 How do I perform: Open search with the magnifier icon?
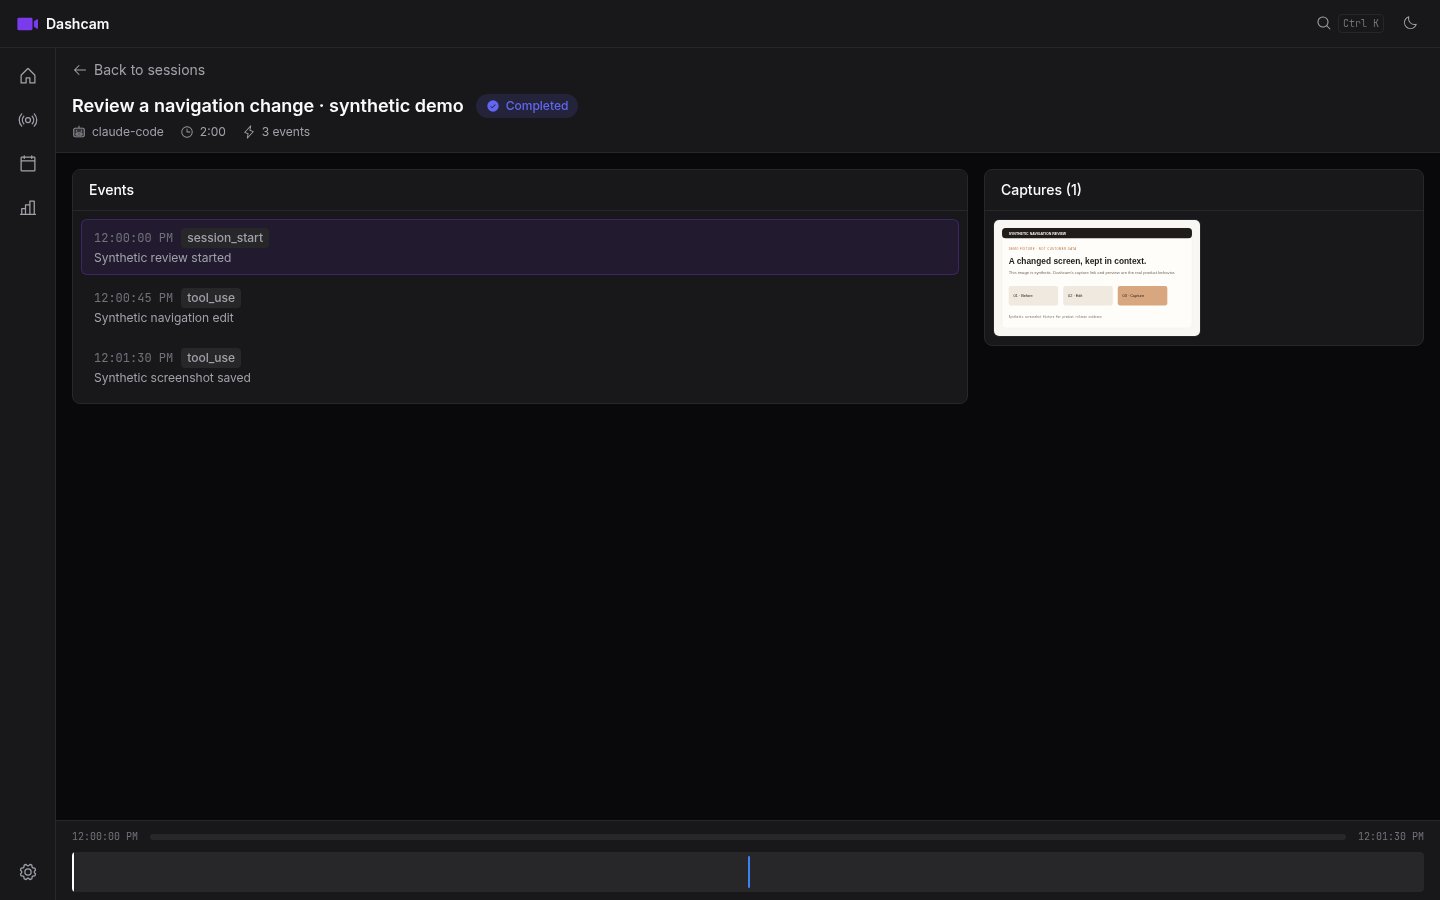point(1323,23)
